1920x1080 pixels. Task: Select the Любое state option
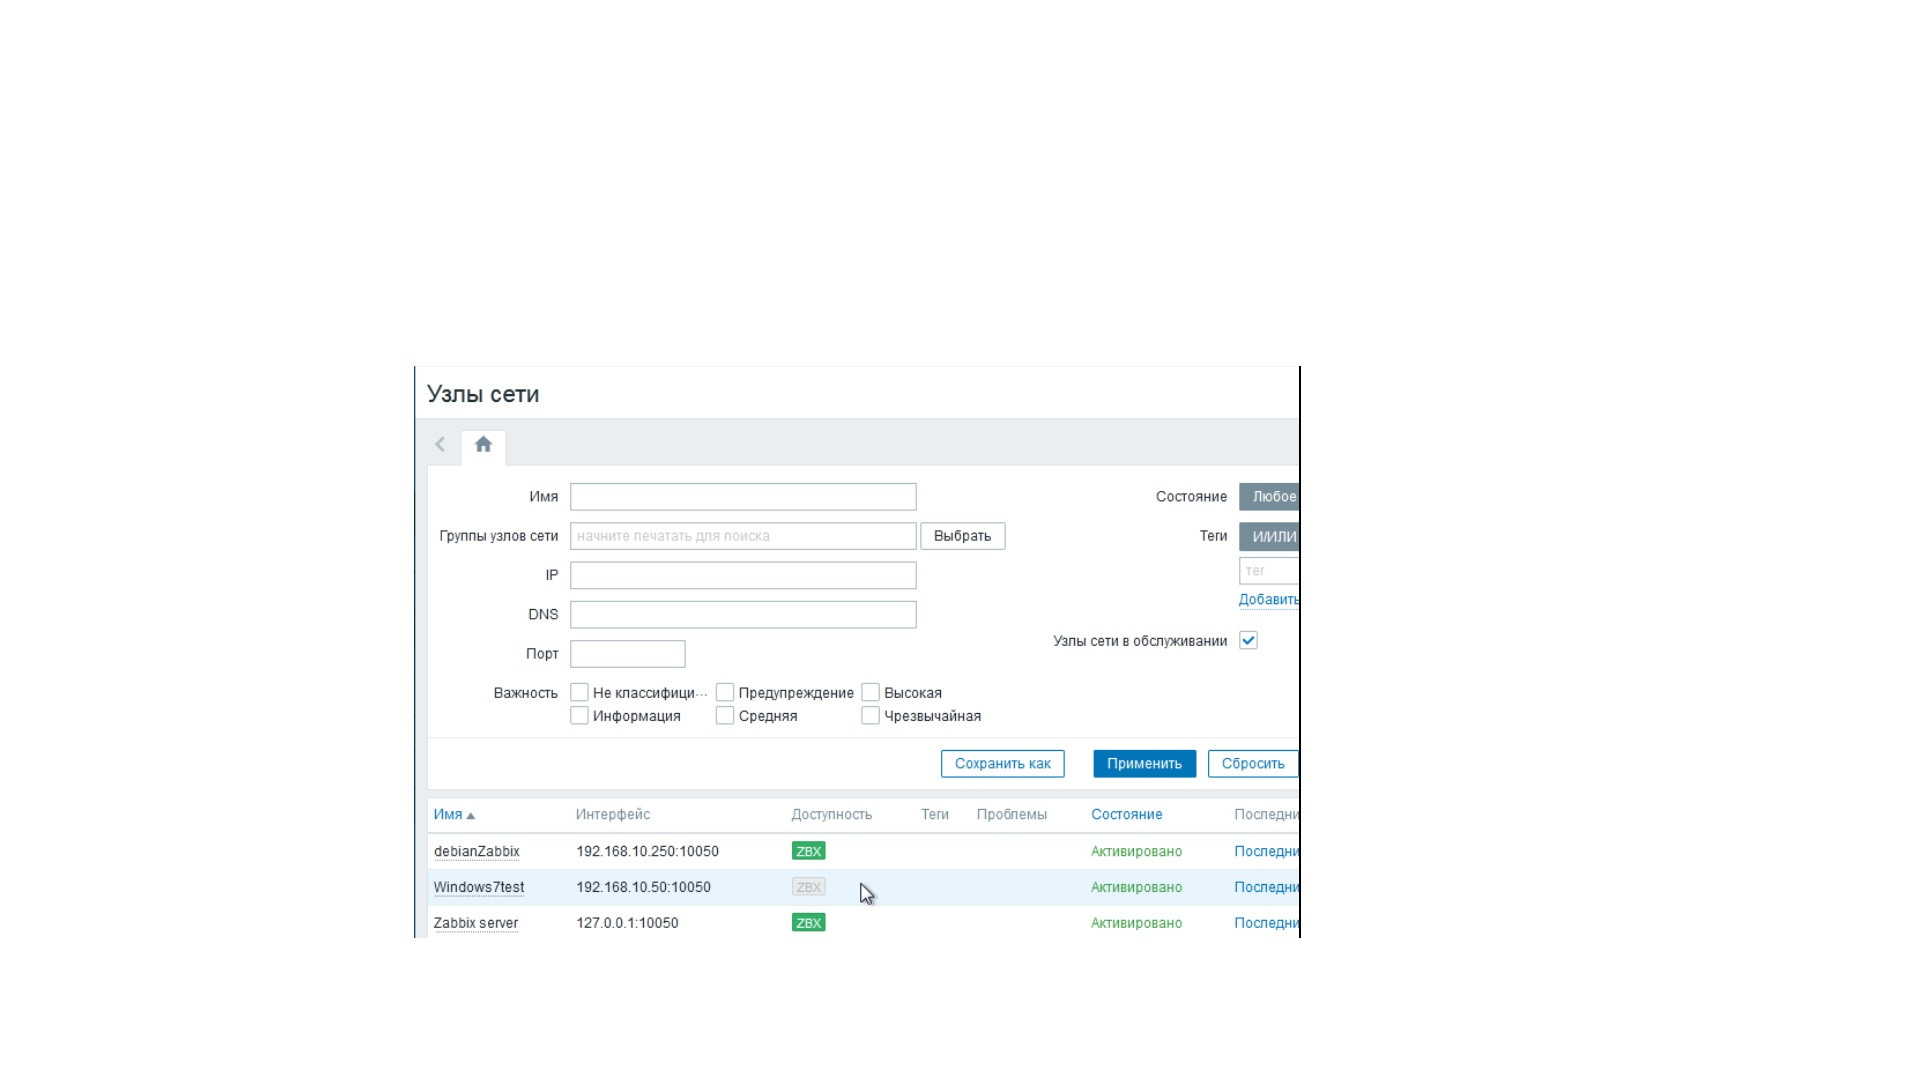pyautogui.click(x=1272, y=497)
